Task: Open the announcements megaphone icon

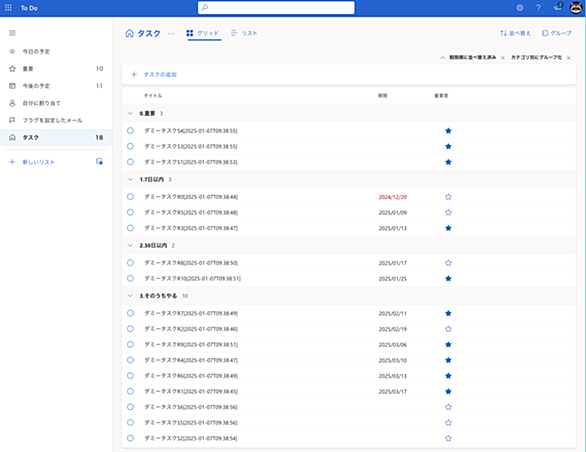Action: point(558,7)
